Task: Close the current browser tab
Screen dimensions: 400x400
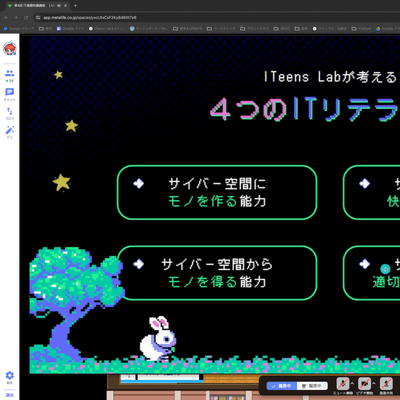Action: 66,6
